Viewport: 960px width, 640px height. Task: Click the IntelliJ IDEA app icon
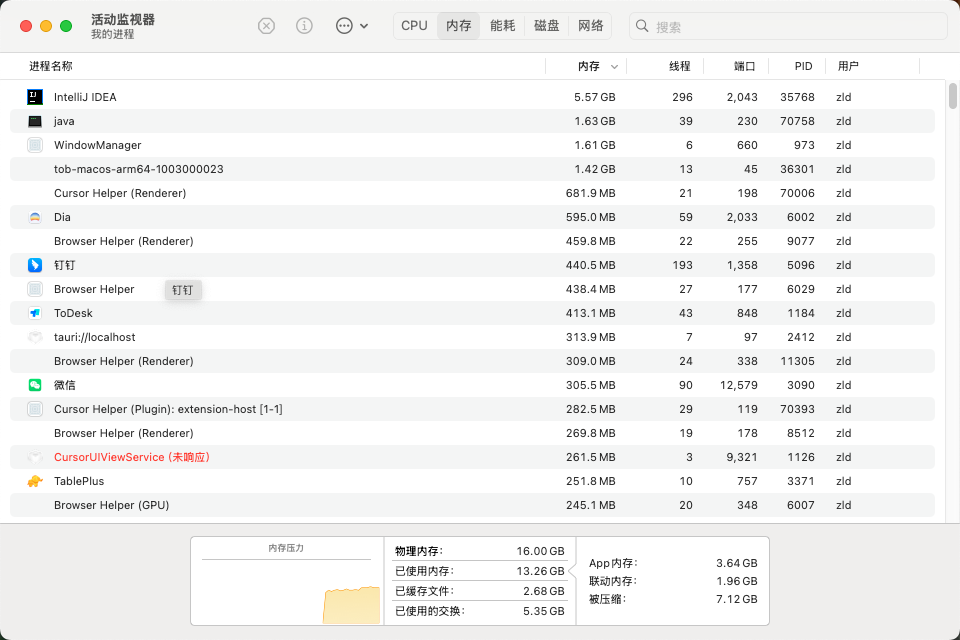coord(35,97)
